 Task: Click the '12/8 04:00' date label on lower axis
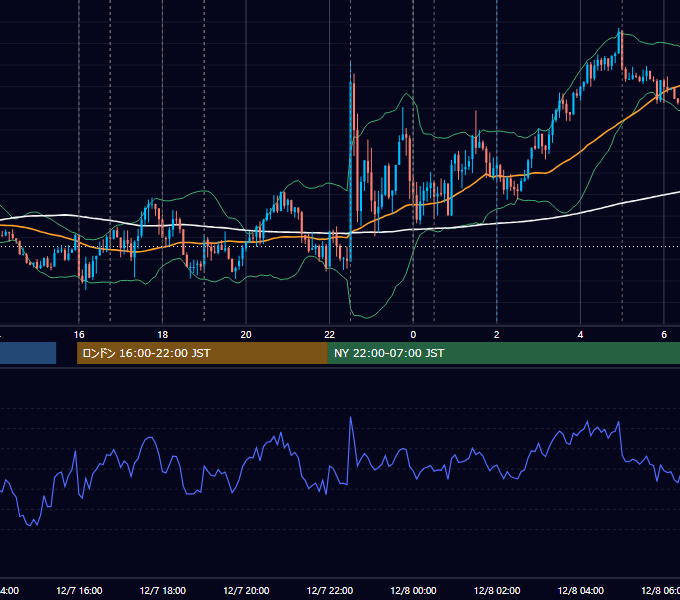click(581, 591)
